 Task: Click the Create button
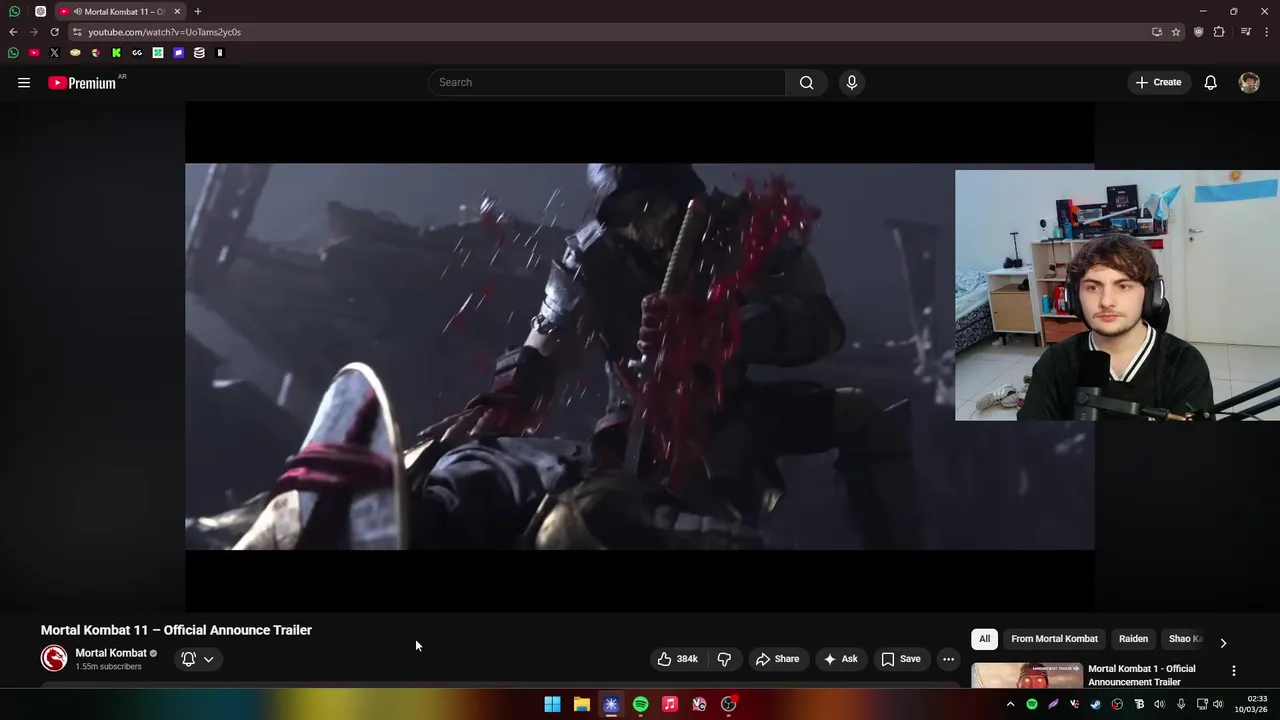1158,83
